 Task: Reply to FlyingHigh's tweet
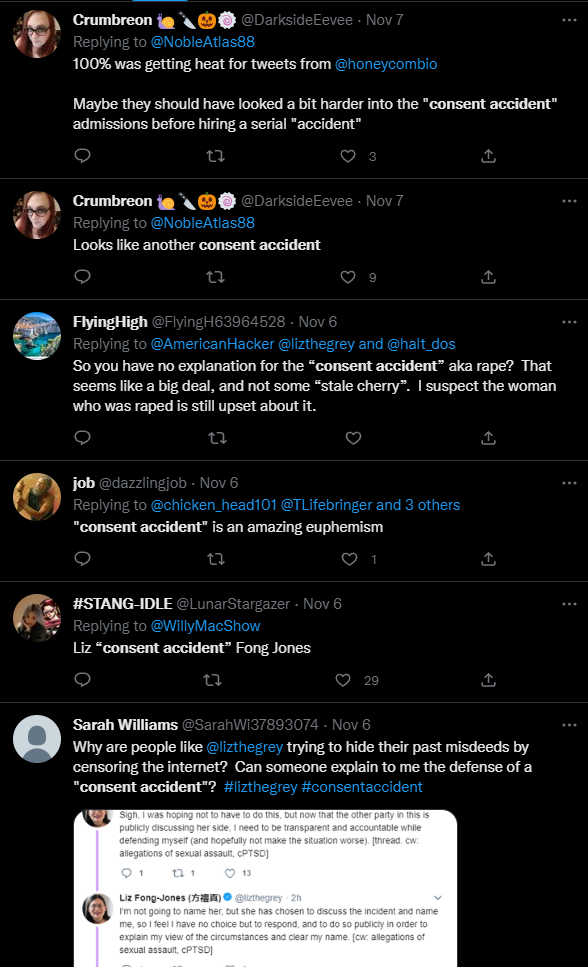click(x=82, y=437)
